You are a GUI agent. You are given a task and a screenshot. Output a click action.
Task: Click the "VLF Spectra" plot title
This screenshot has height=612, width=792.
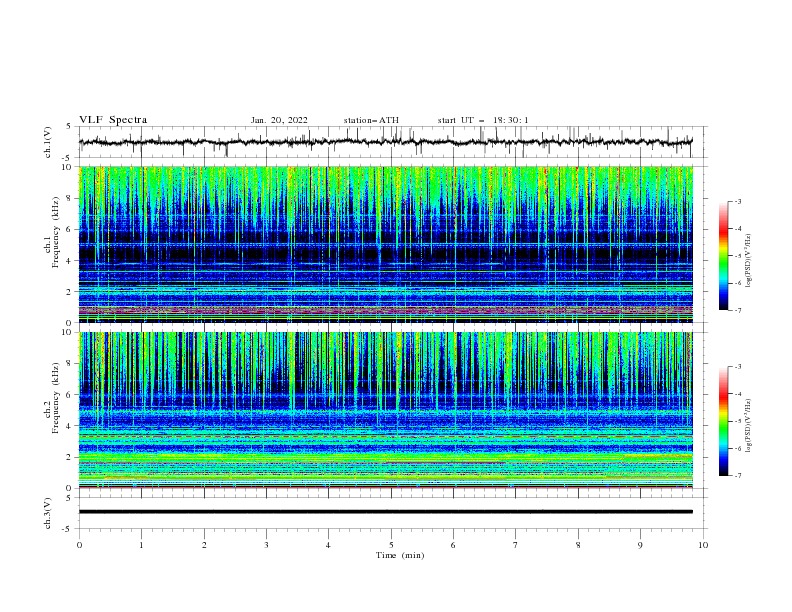click(x=113, y=120)
